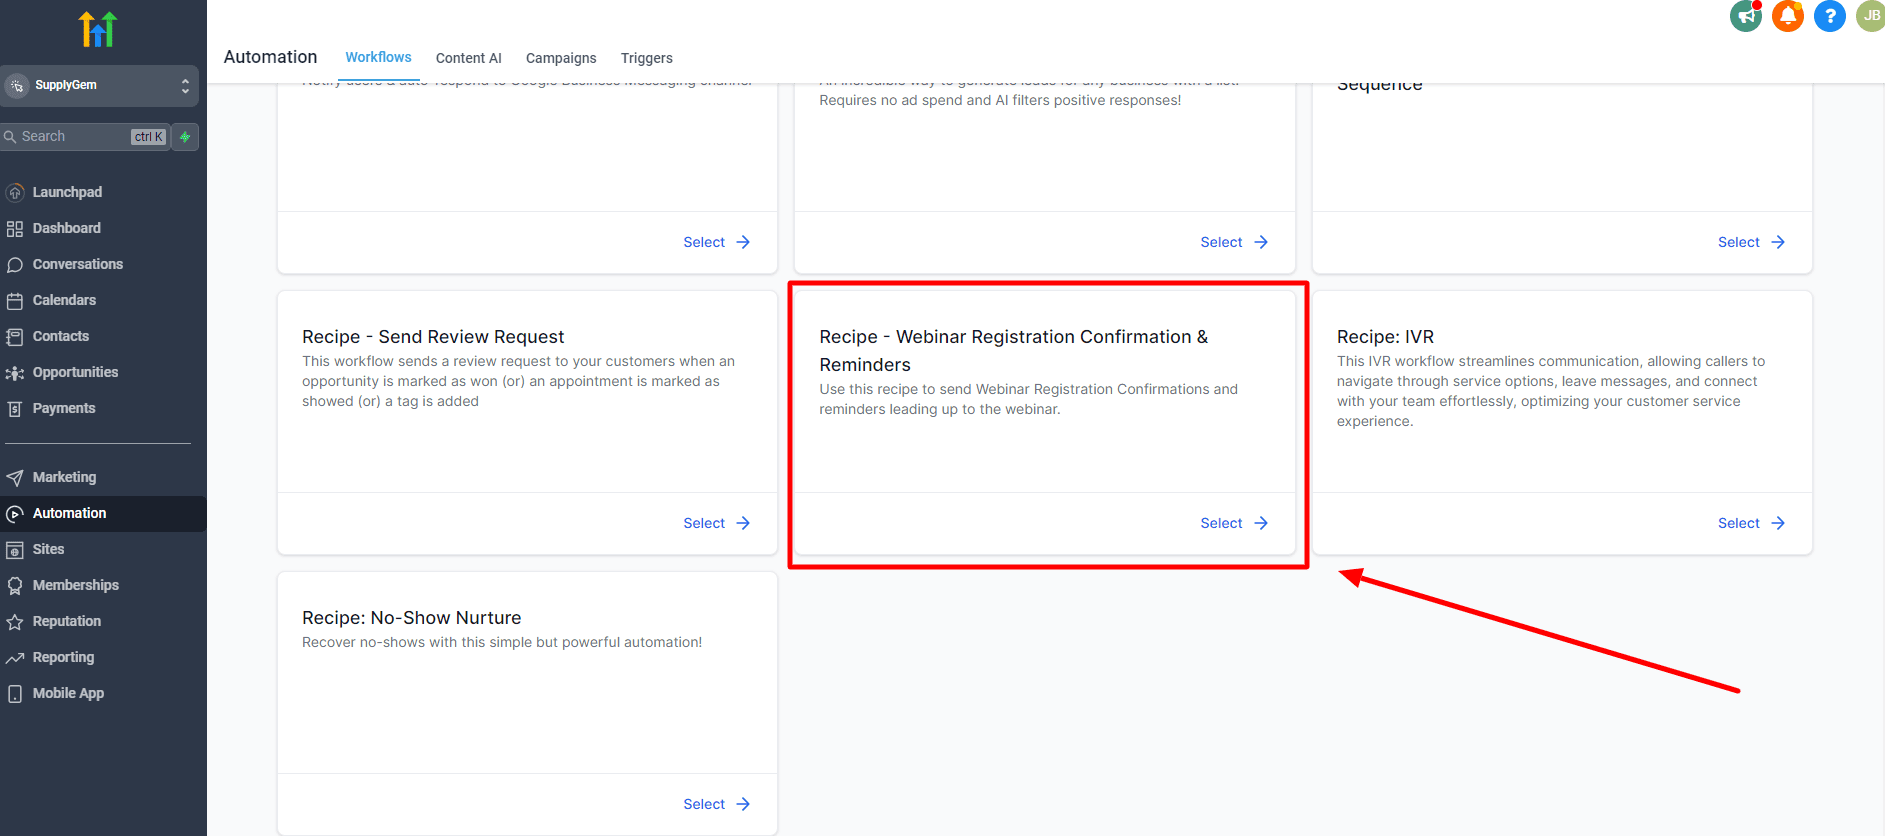Open the SupplyGem account switcher

pos(99,86)
